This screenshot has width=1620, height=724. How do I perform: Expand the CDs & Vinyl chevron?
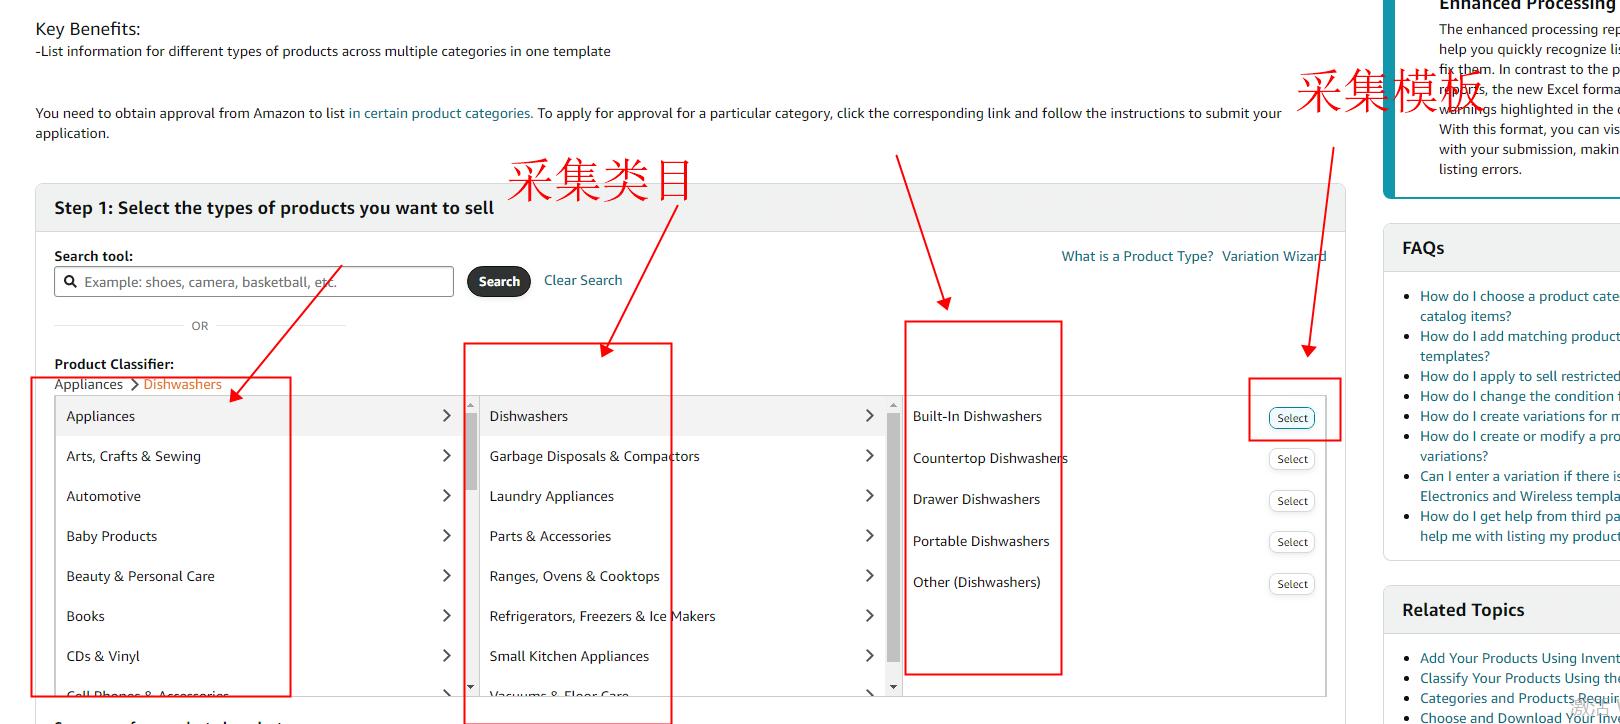point(447,656)
